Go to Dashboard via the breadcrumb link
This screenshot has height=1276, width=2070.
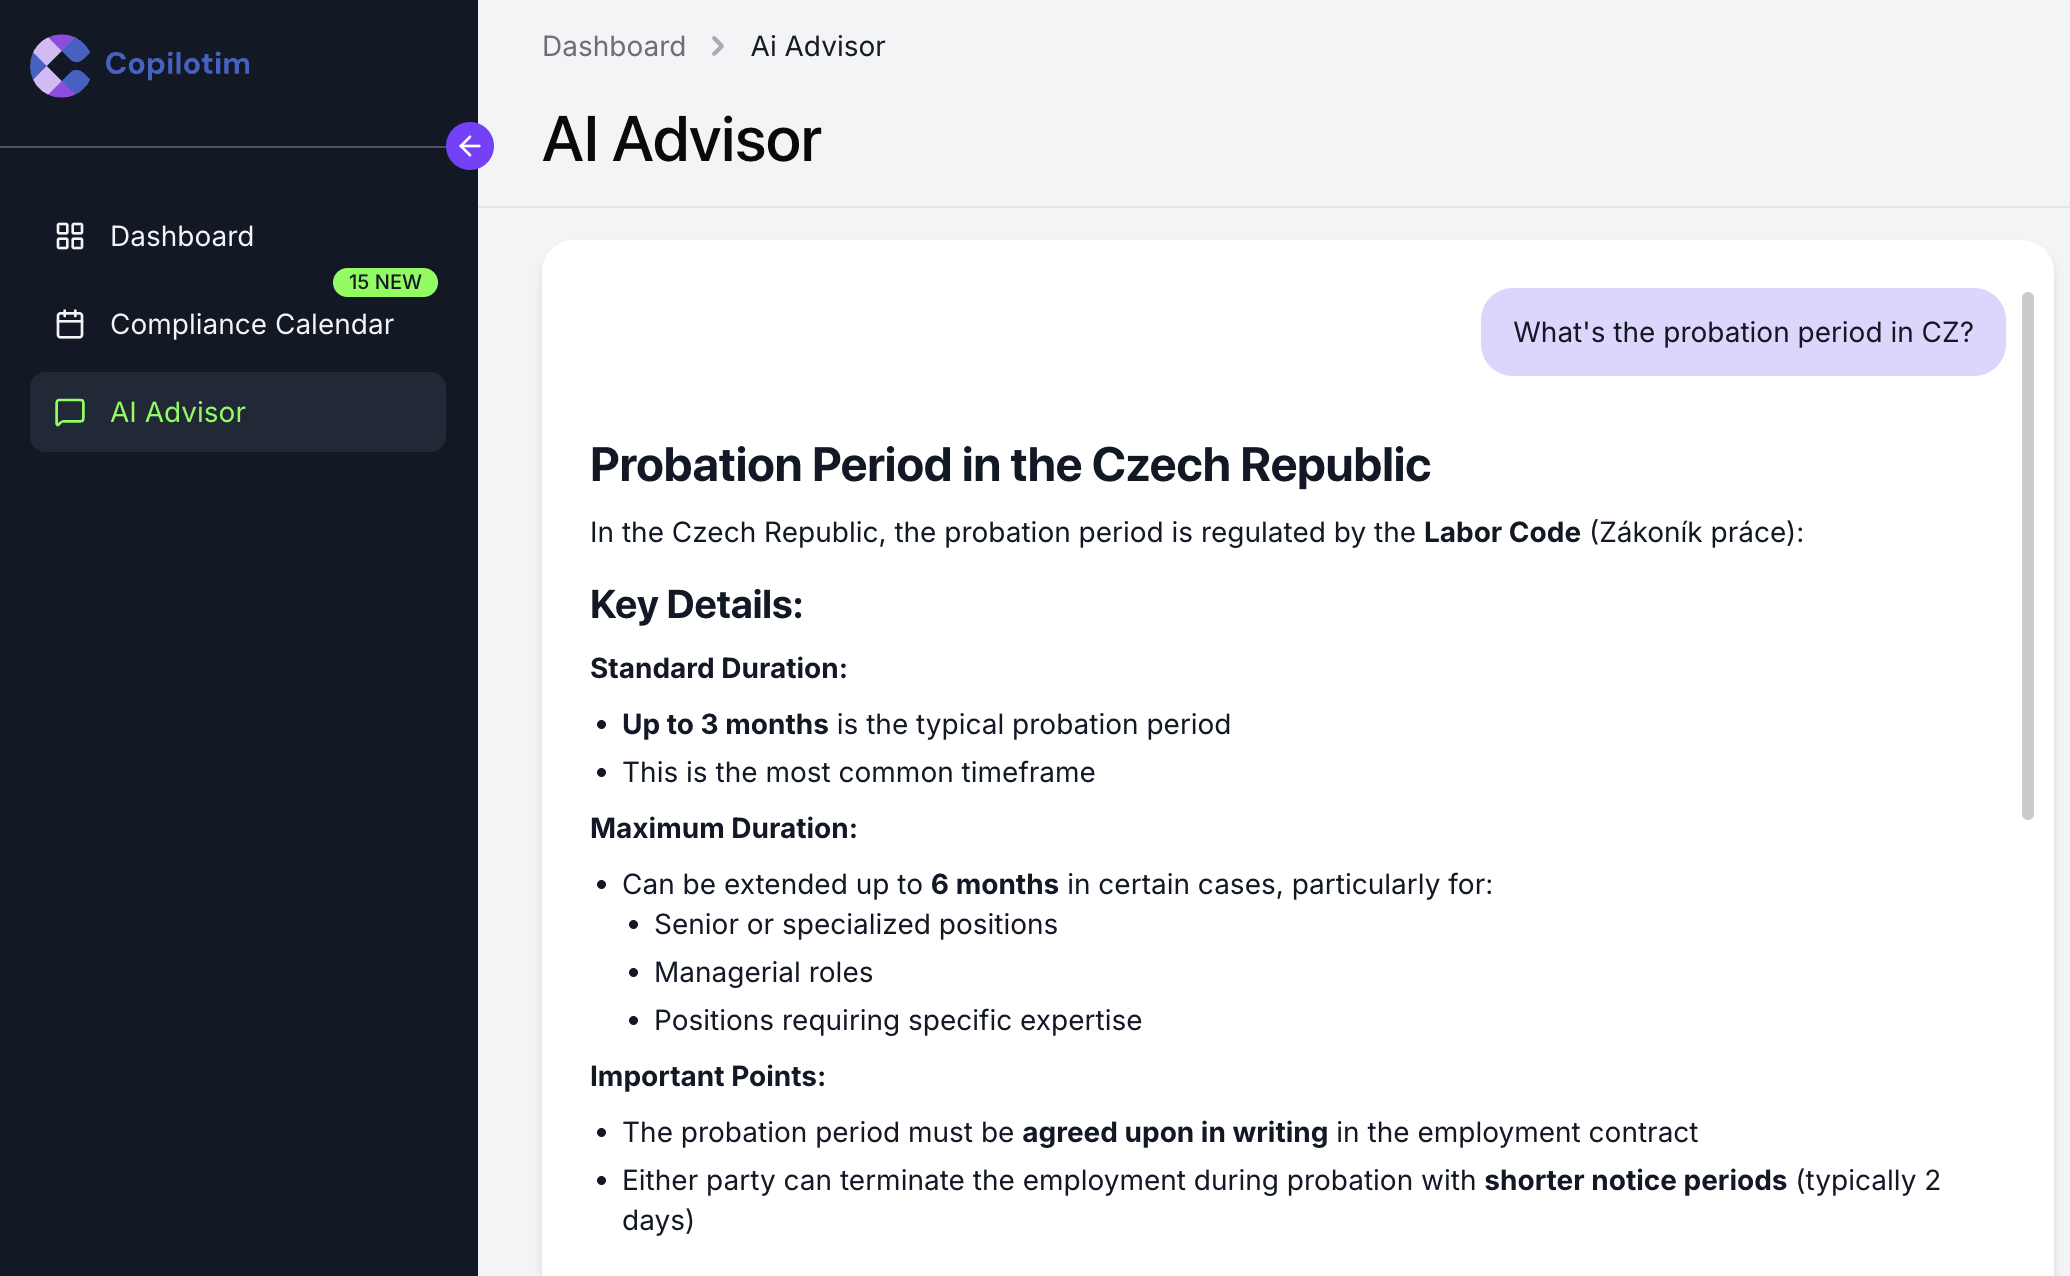pos(614,46)
